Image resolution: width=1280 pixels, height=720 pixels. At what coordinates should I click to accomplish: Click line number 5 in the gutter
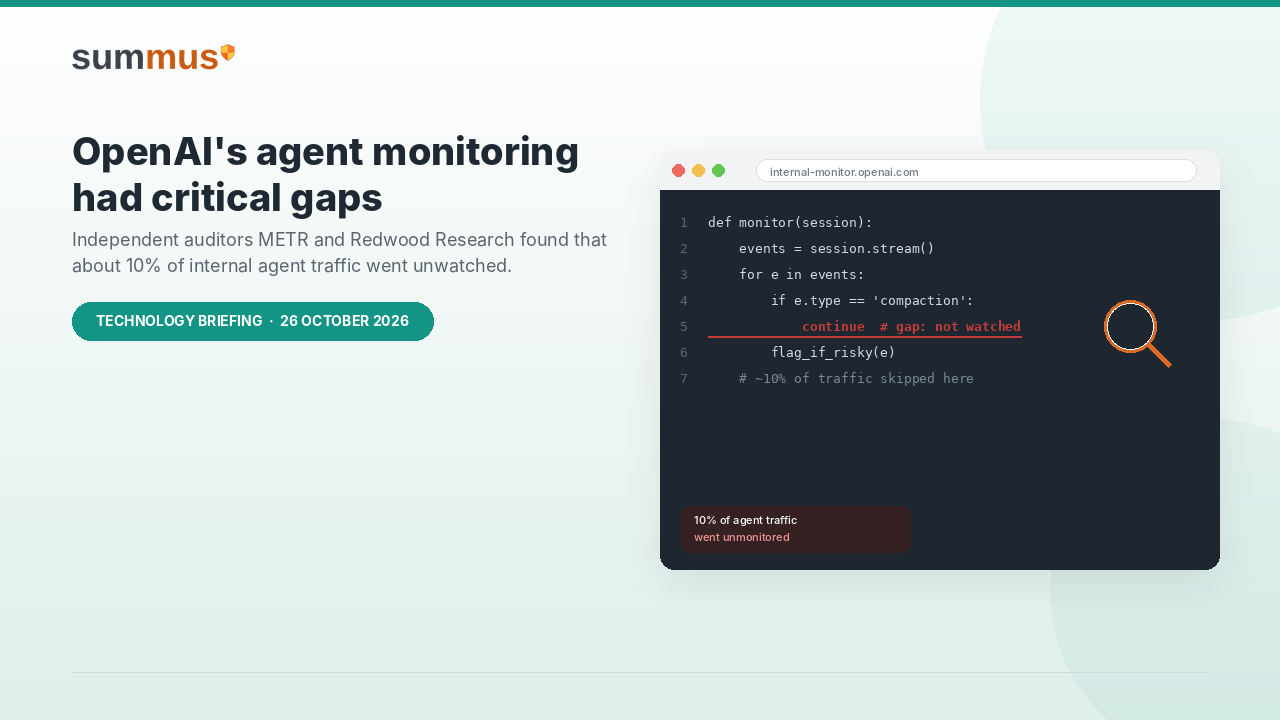coord(684,327)
